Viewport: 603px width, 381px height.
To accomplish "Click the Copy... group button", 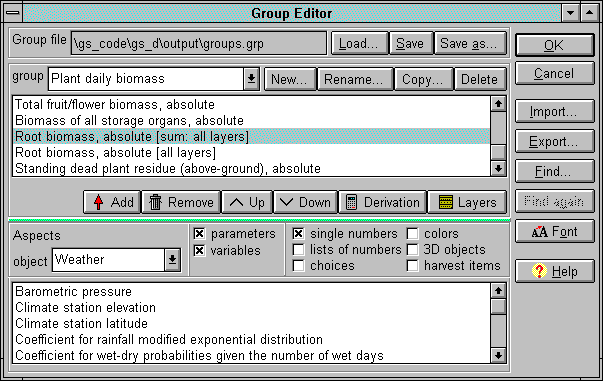I will 423,79.
